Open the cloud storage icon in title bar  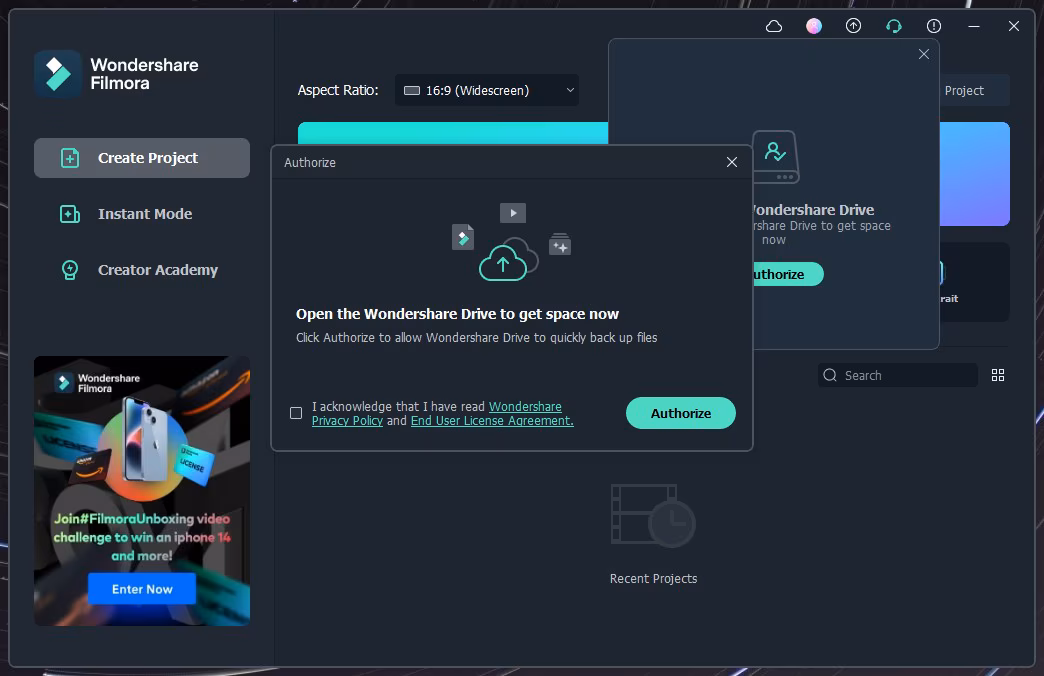(x=774, y=26)
